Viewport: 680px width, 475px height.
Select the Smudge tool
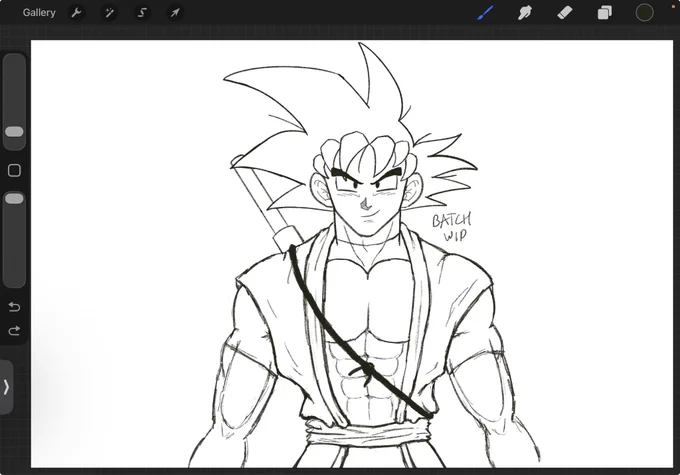tap(525, 13)
